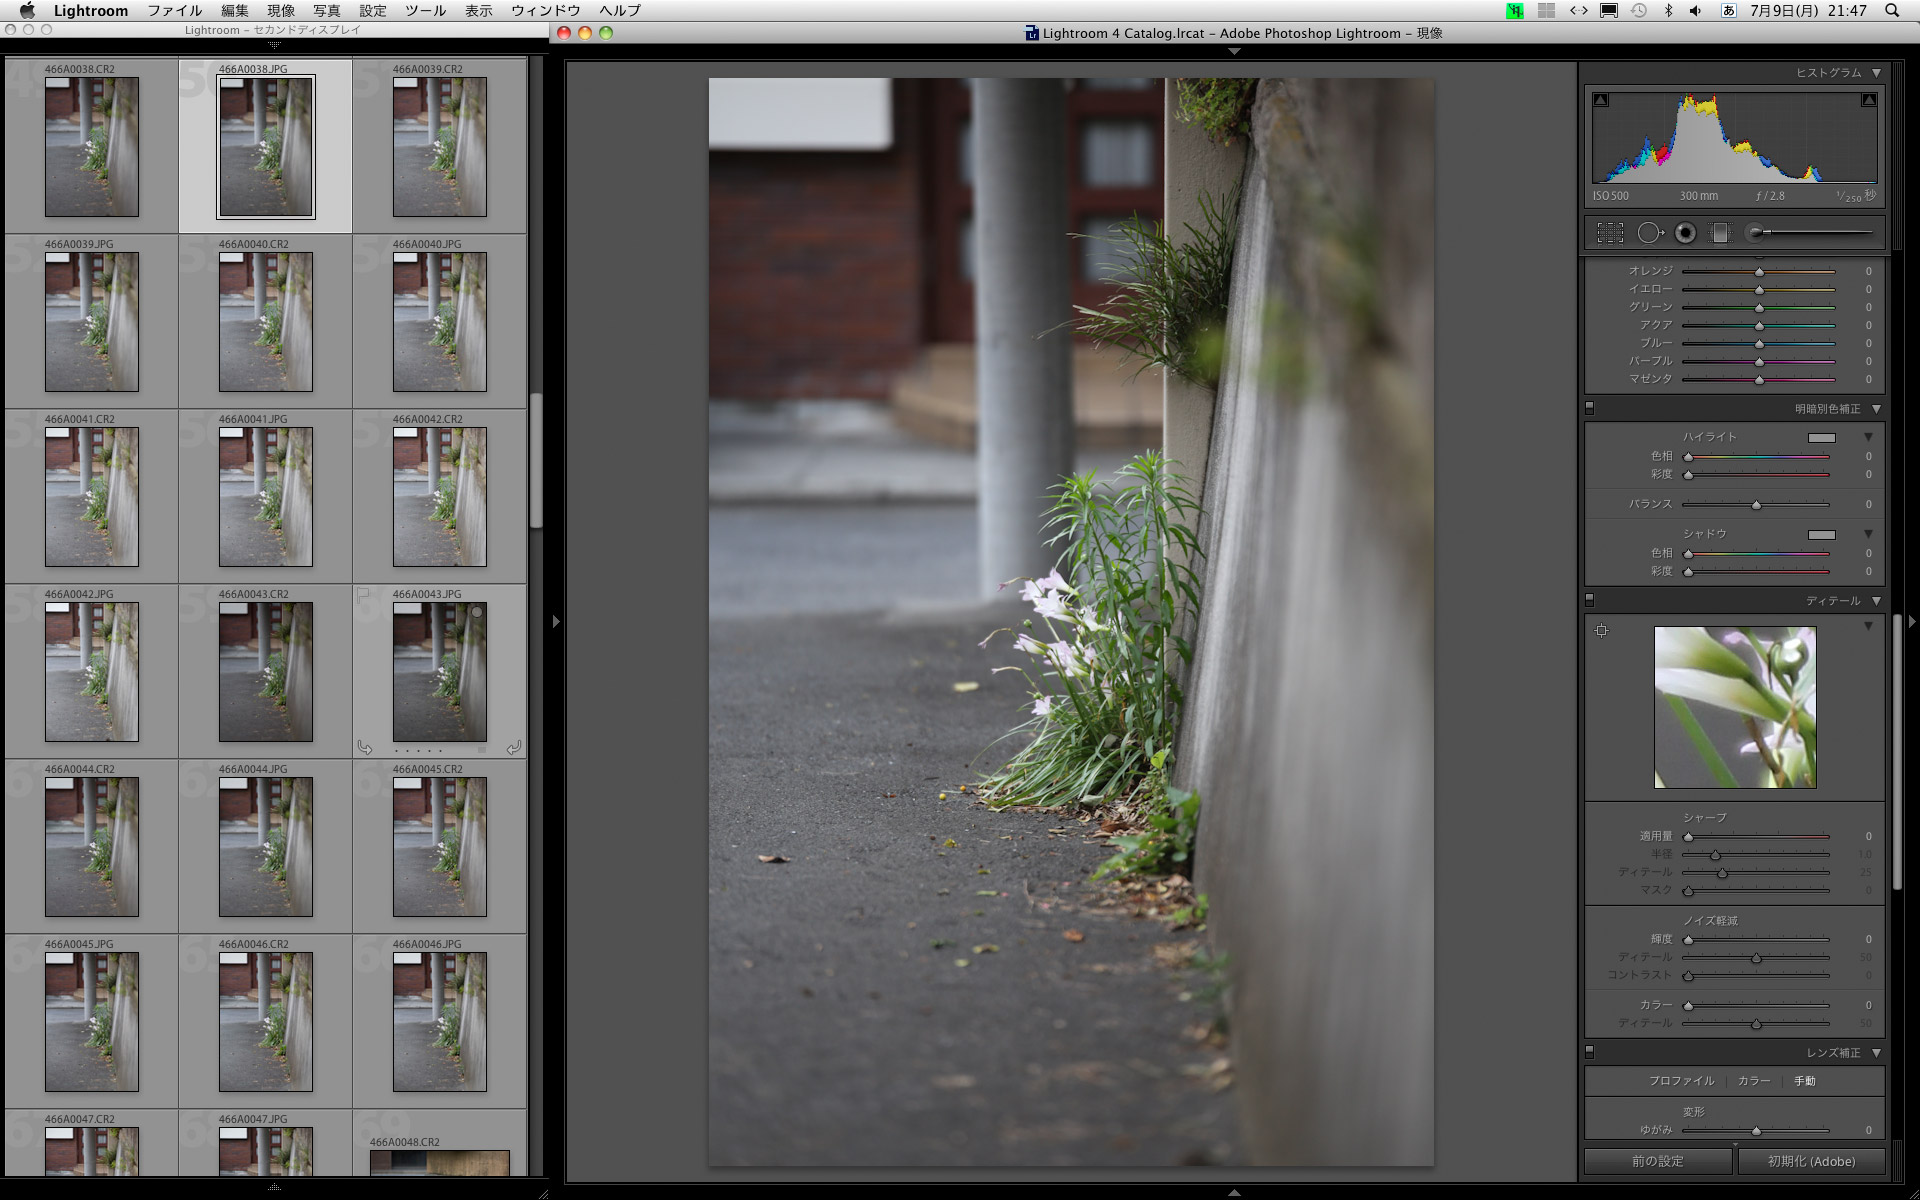Adjust the バランス slider
The height and width of the screenshot is (1200, 1920).
[1756, 505]
